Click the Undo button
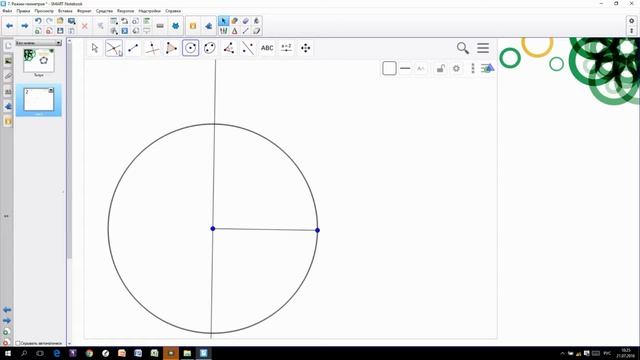Image resolution: width=640 pixels, height=360 pixels. coord(38,21)
